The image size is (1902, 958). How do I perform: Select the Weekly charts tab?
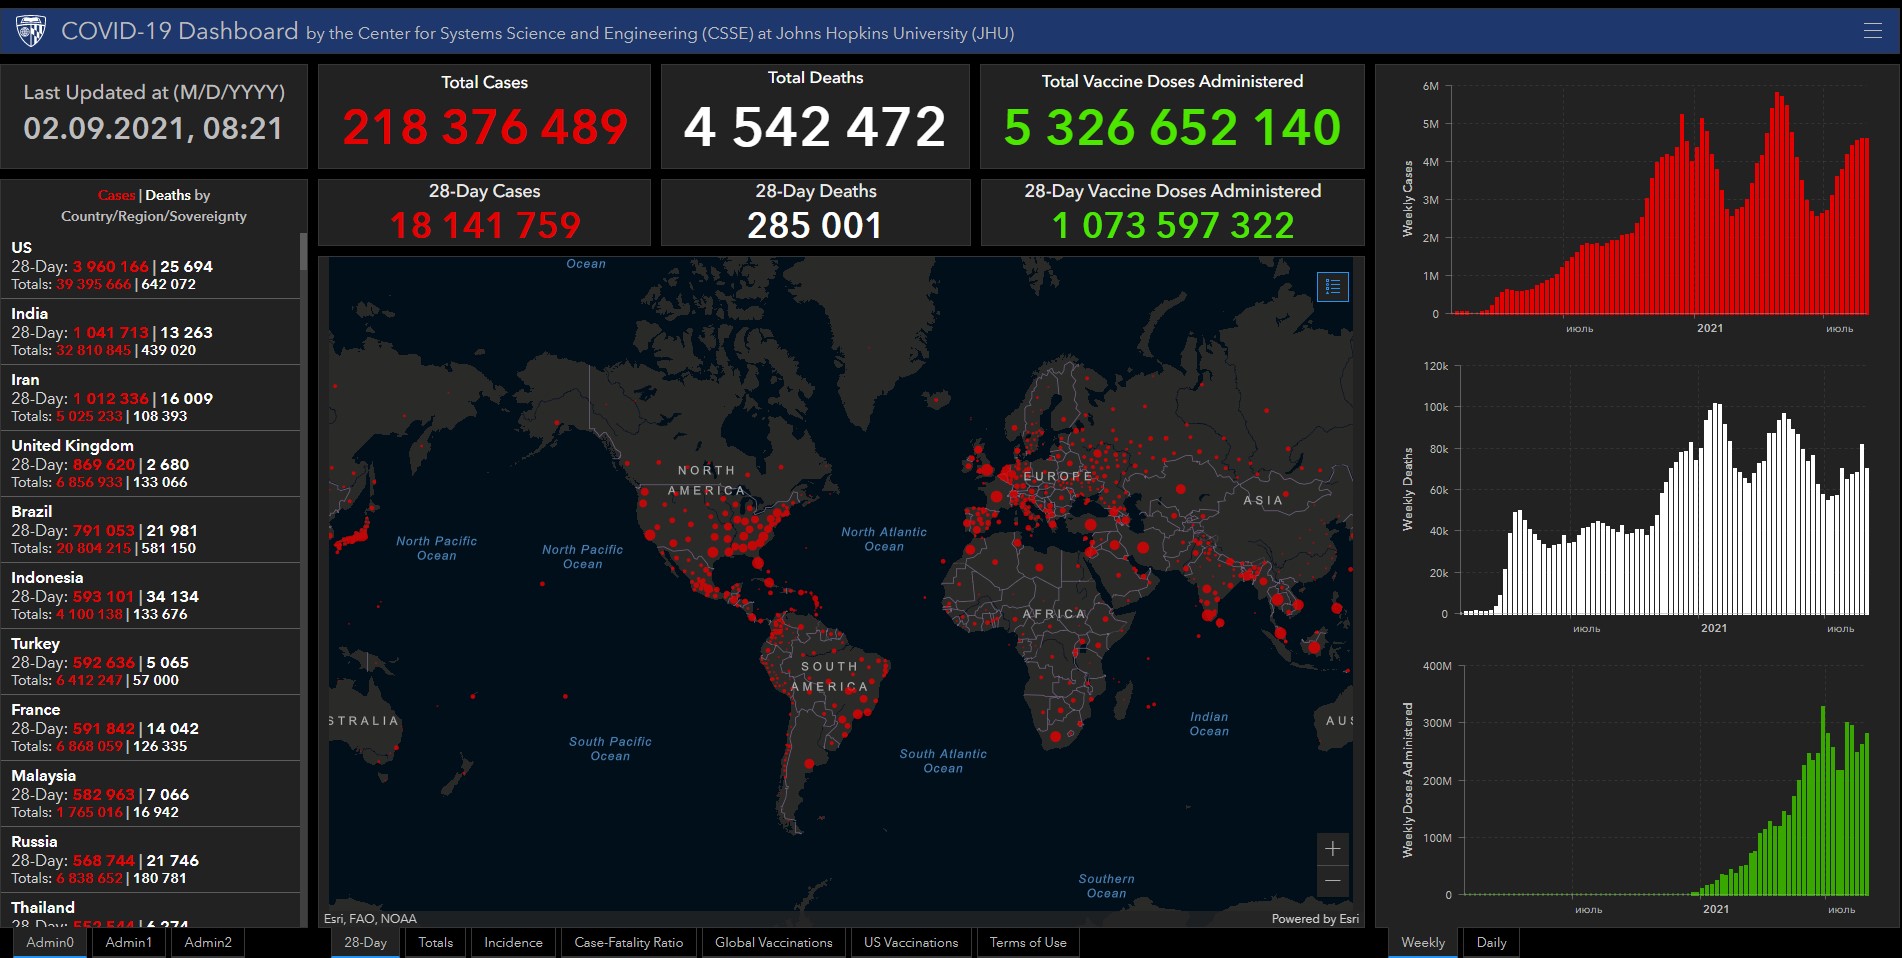coord(1422,942)
